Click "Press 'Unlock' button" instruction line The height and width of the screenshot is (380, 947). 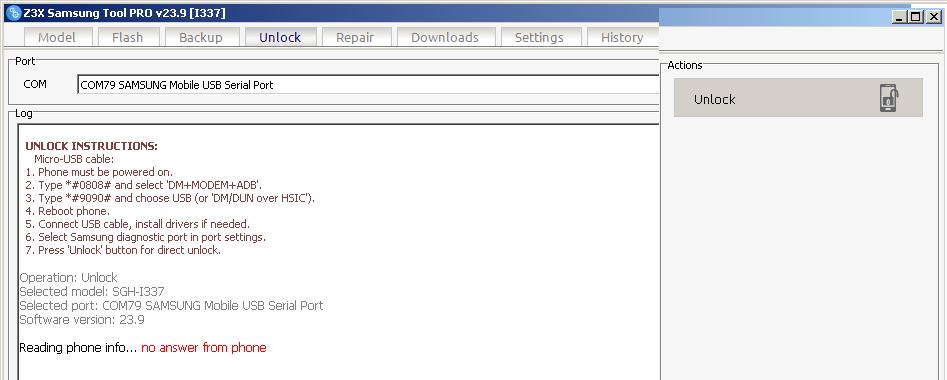(123, 250)
